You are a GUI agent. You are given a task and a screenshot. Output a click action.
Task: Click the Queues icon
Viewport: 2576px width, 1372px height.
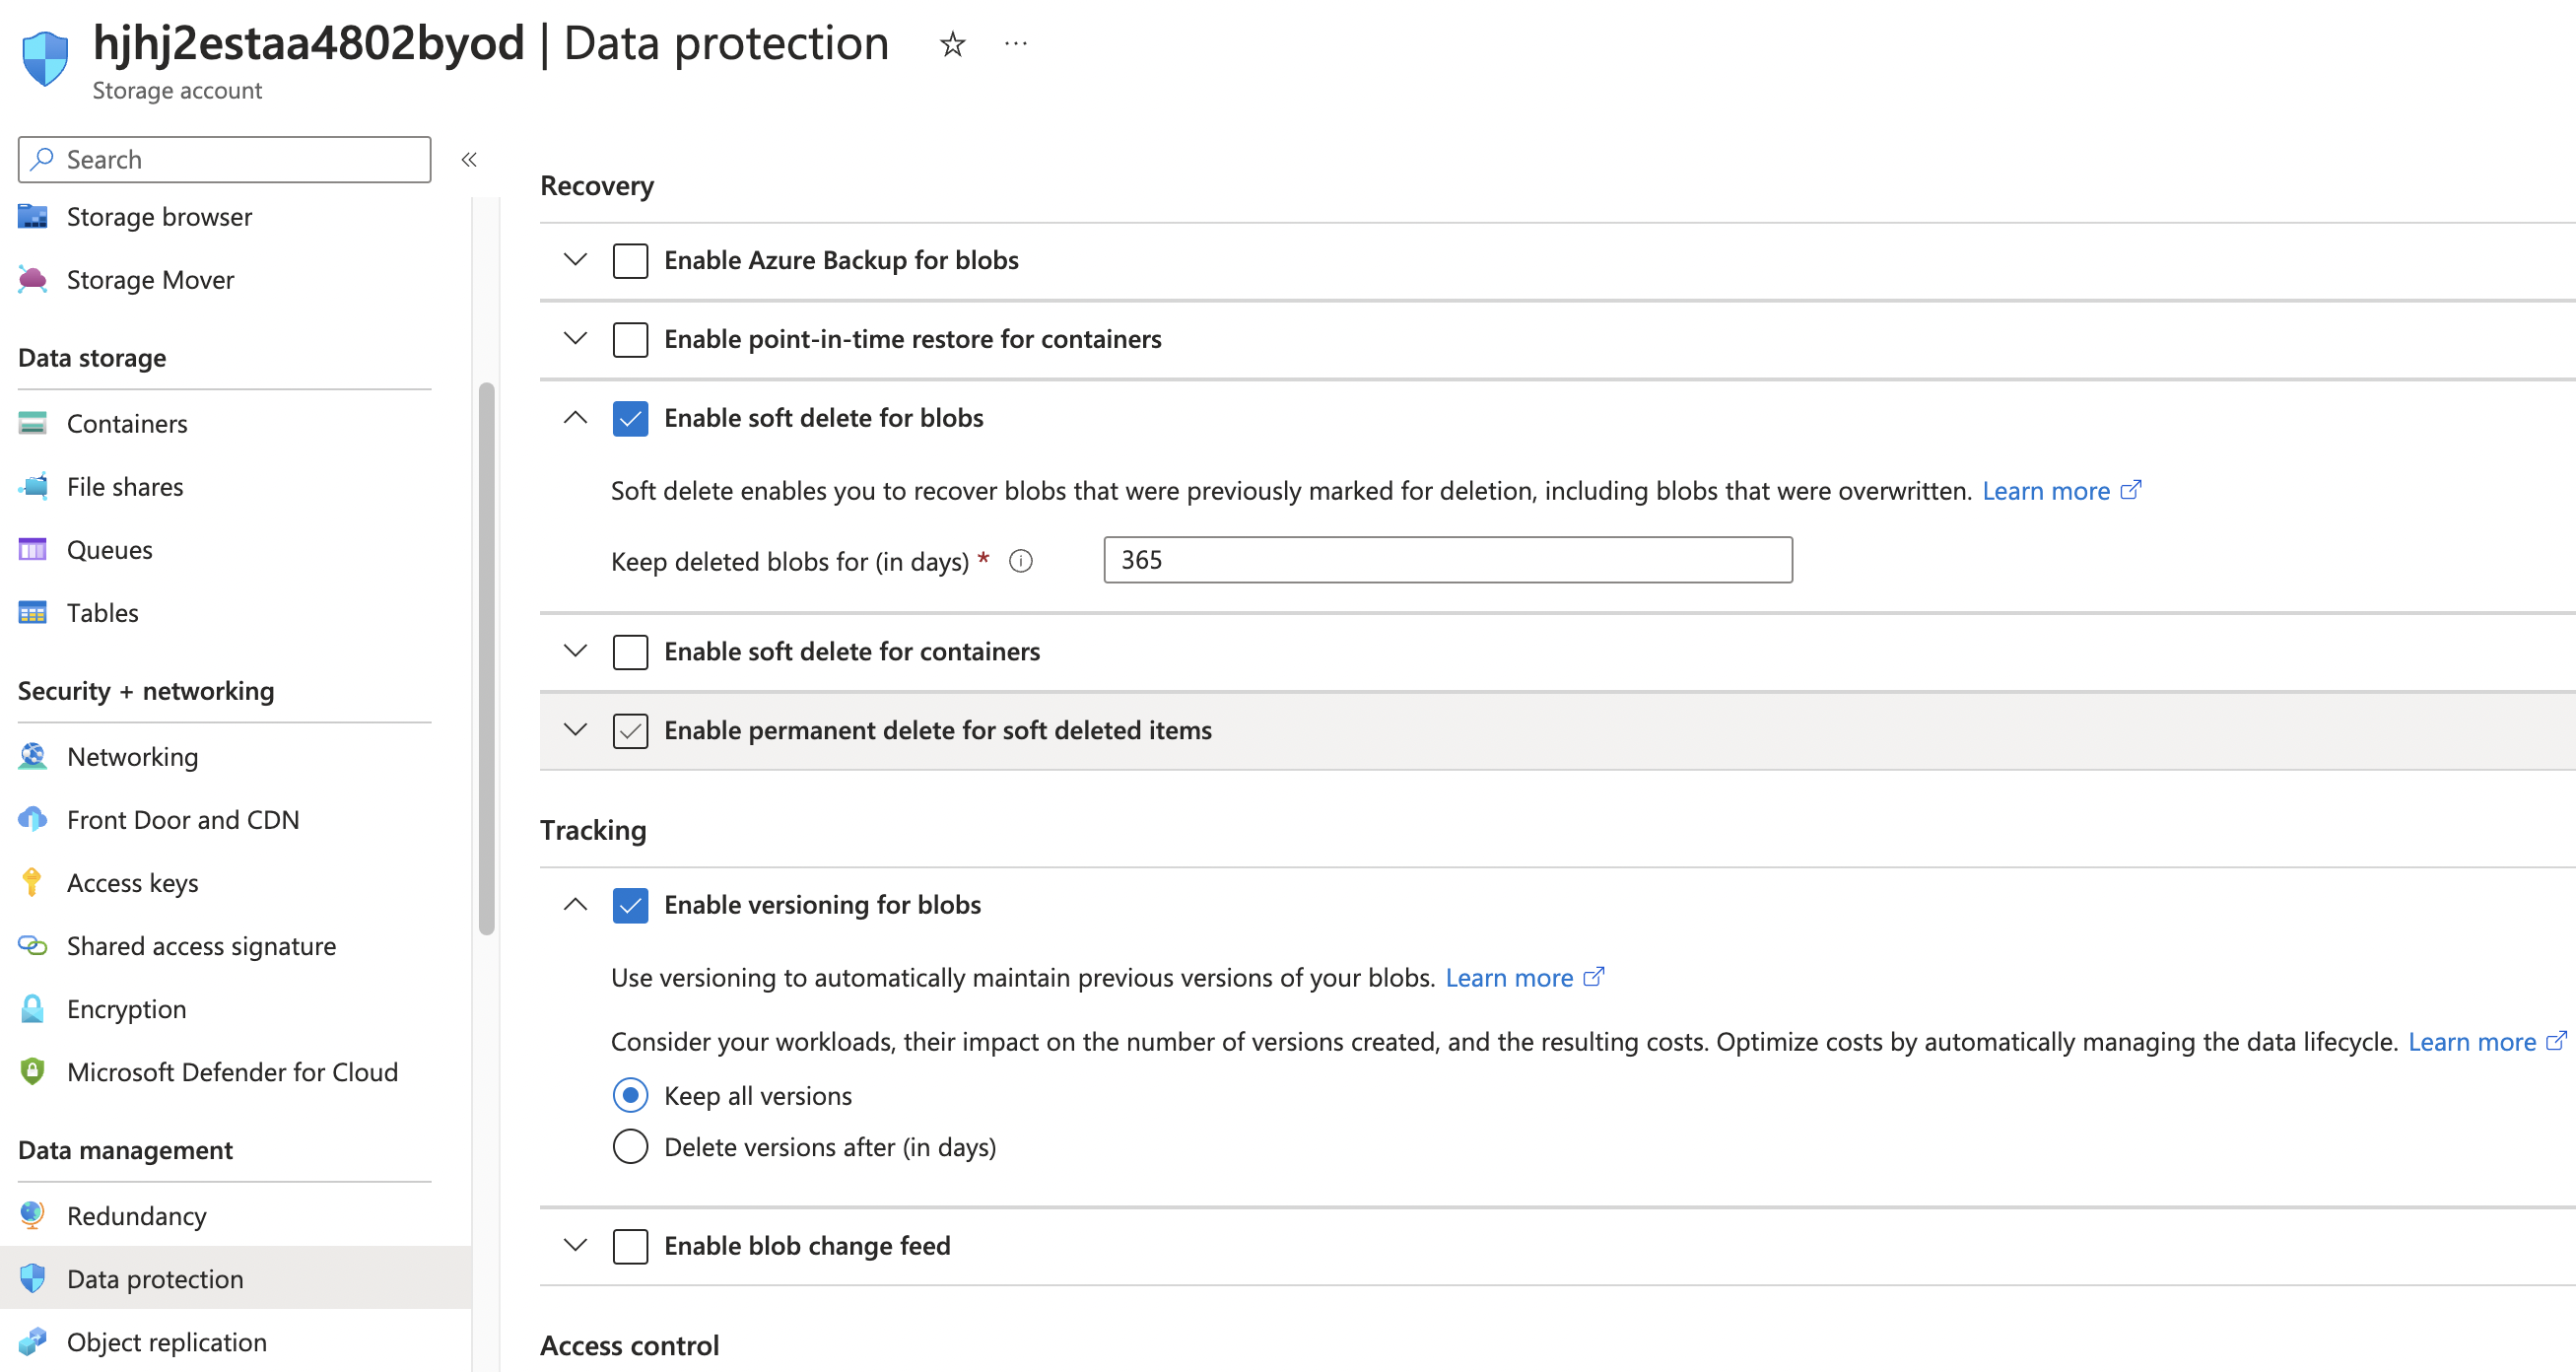pyautogui.click(x=33, y=550)
